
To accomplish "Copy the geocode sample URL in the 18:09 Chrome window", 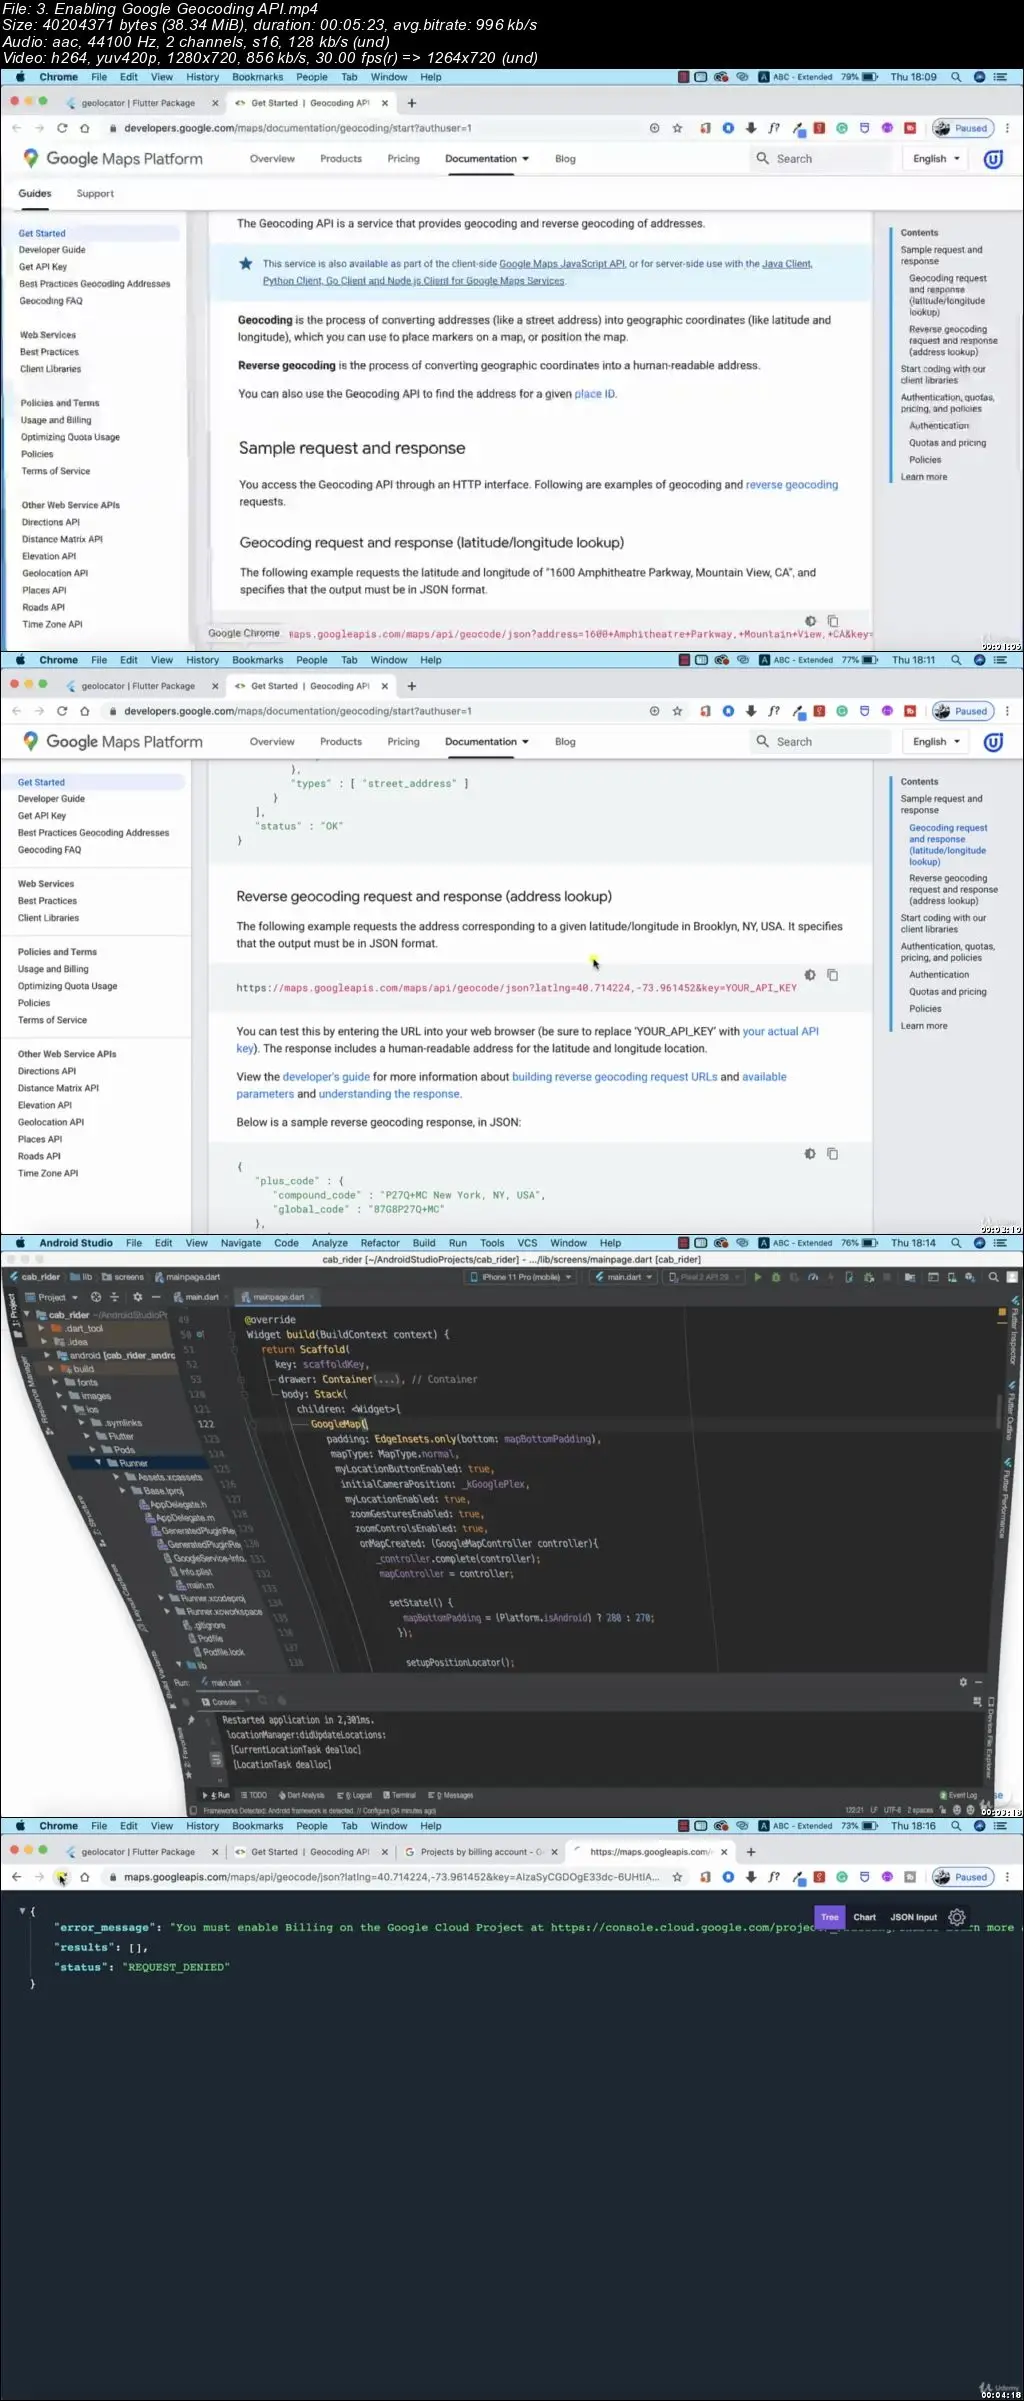I will pyautogui.click(x=833, y=621).
